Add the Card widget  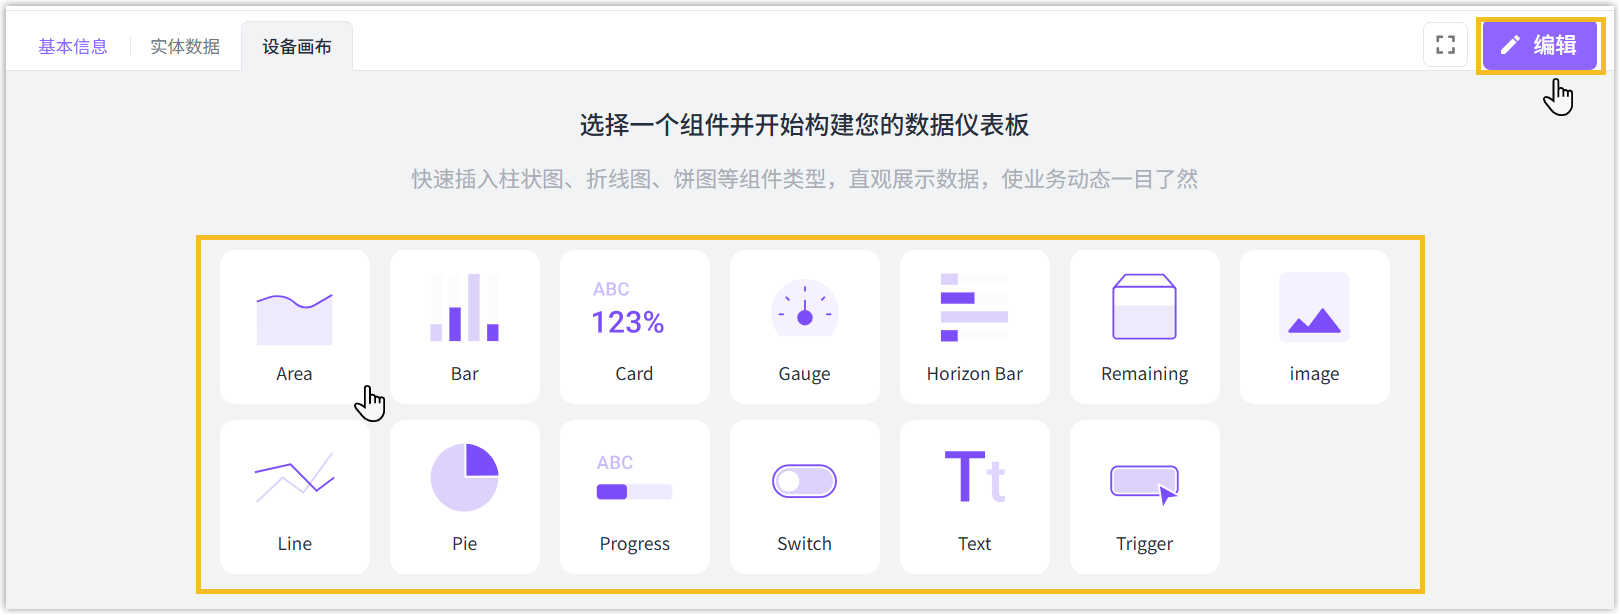(634, 326)
